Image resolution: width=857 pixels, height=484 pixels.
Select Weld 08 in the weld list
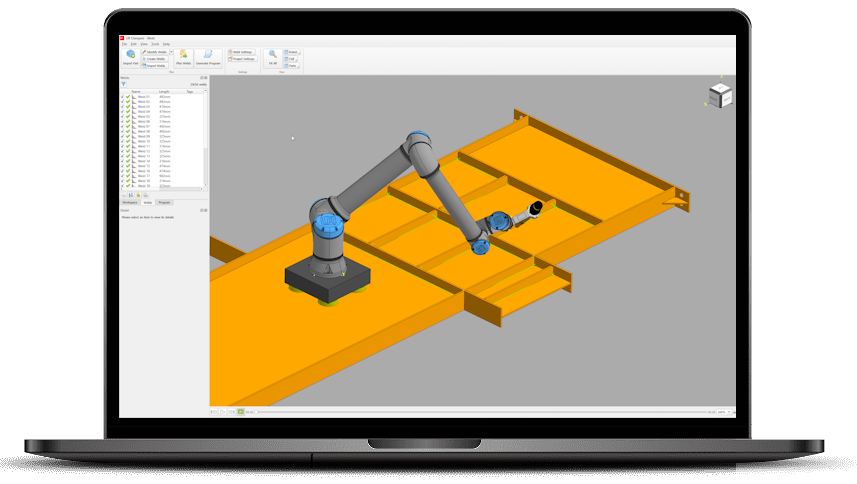pyautogui.click(x=144, y=132)
